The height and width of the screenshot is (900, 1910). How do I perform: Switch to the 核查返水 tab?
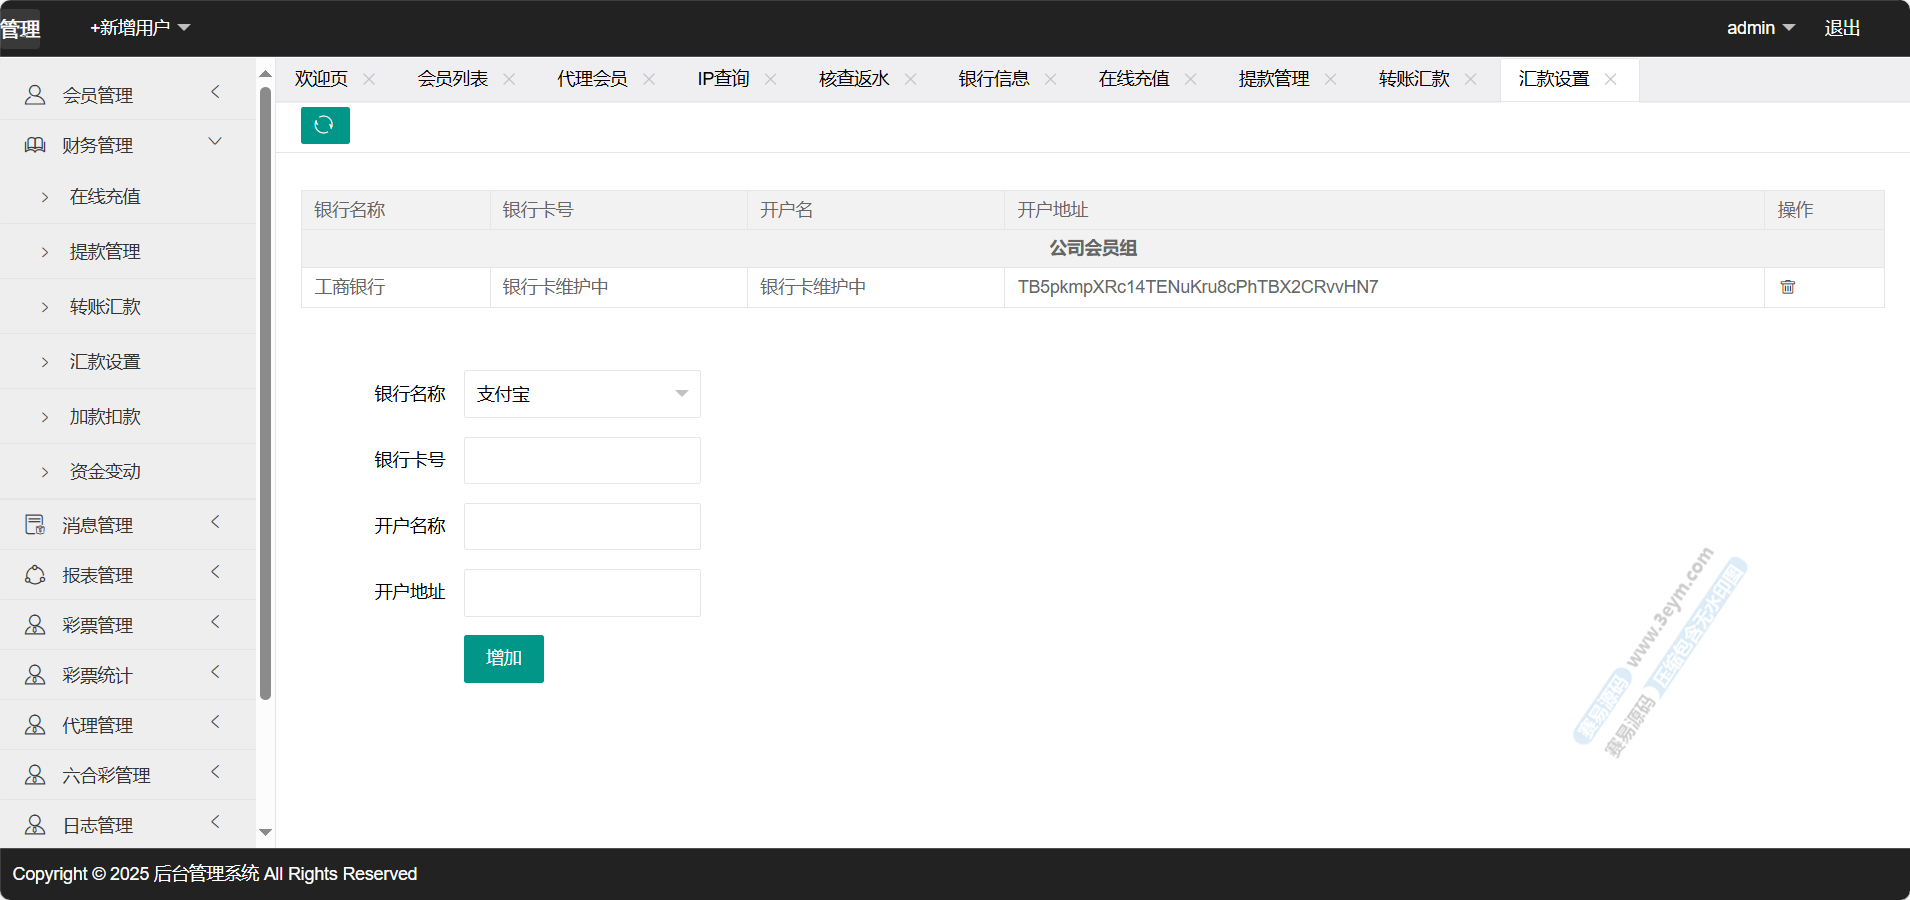(853, 79)
